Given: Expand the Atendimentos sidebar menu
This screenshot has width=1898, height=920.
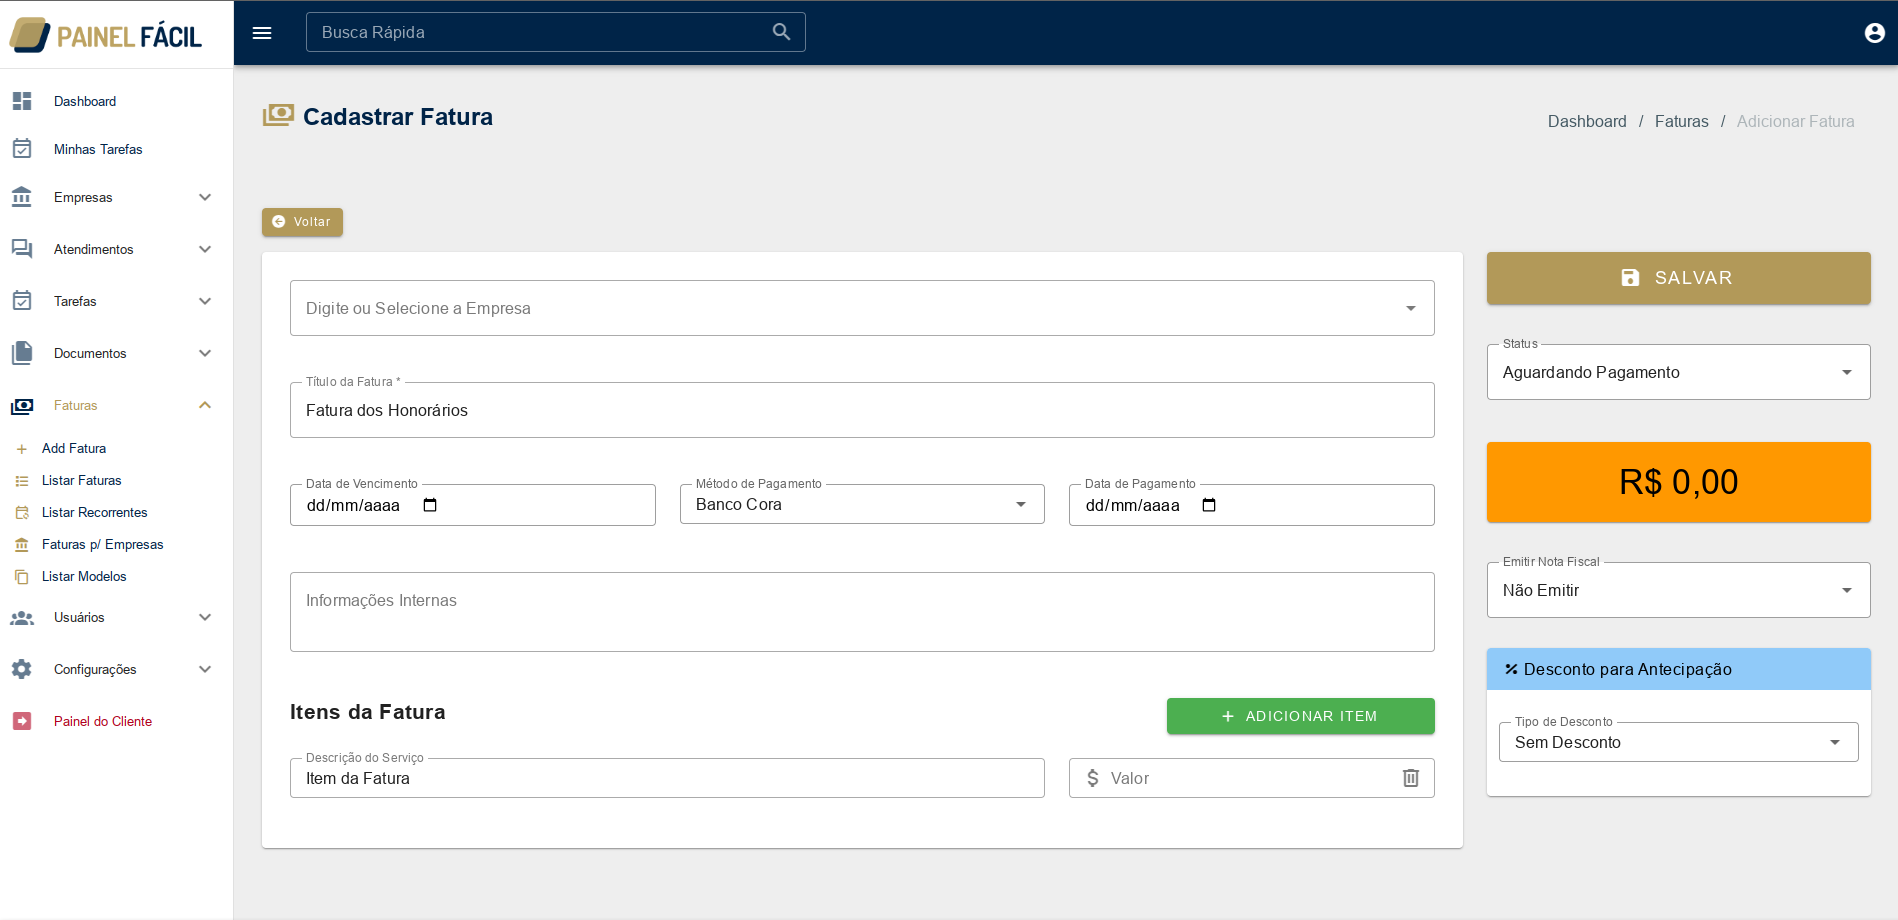Looking at the screenshot, I should tap(205, 249).
